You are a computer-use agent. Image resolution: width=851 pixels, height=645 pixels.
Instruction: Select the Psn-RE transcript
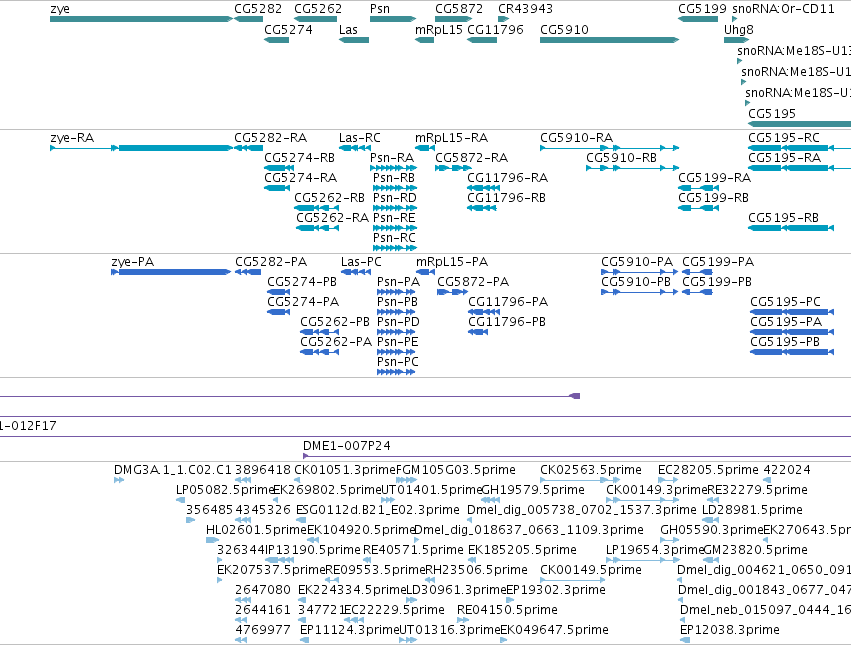click(x=395, y=228)
